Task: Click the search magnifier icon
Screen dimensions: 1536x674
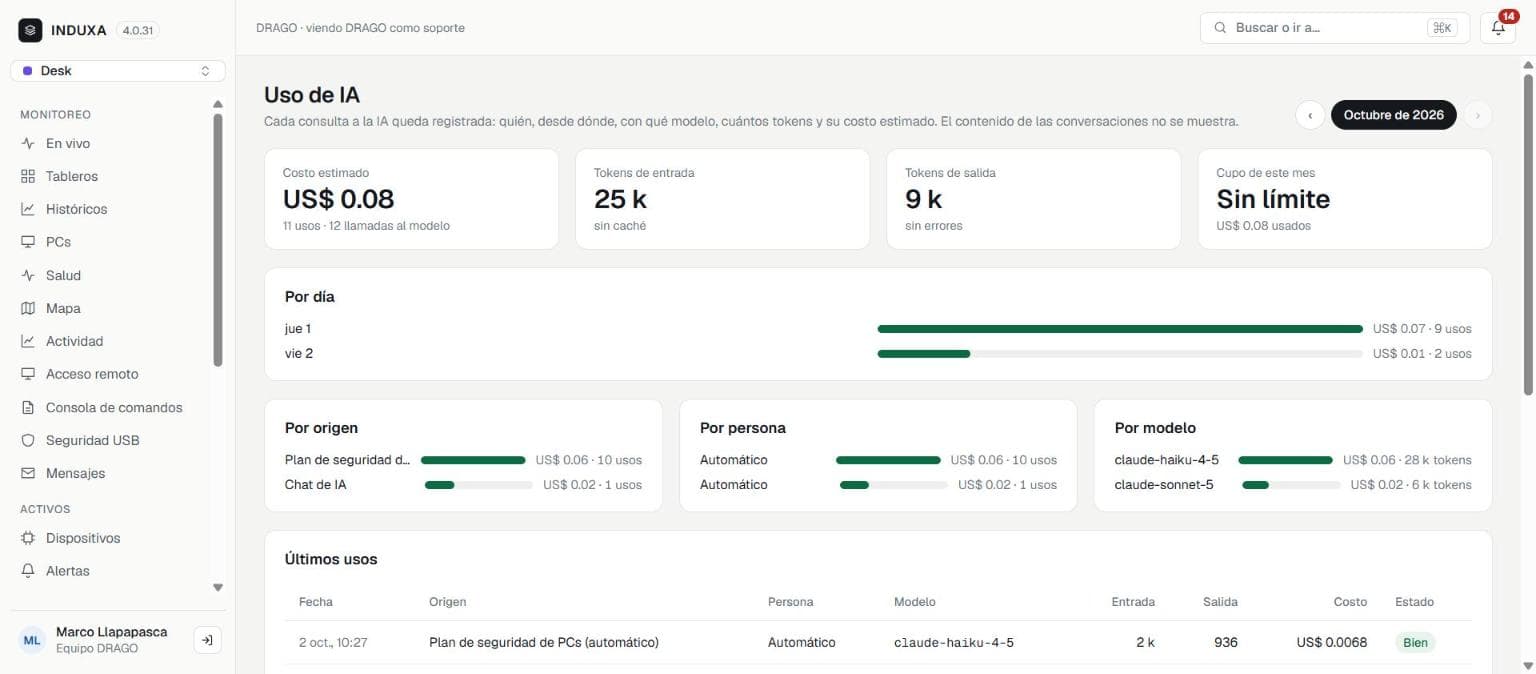Action: pos(1220,28)
